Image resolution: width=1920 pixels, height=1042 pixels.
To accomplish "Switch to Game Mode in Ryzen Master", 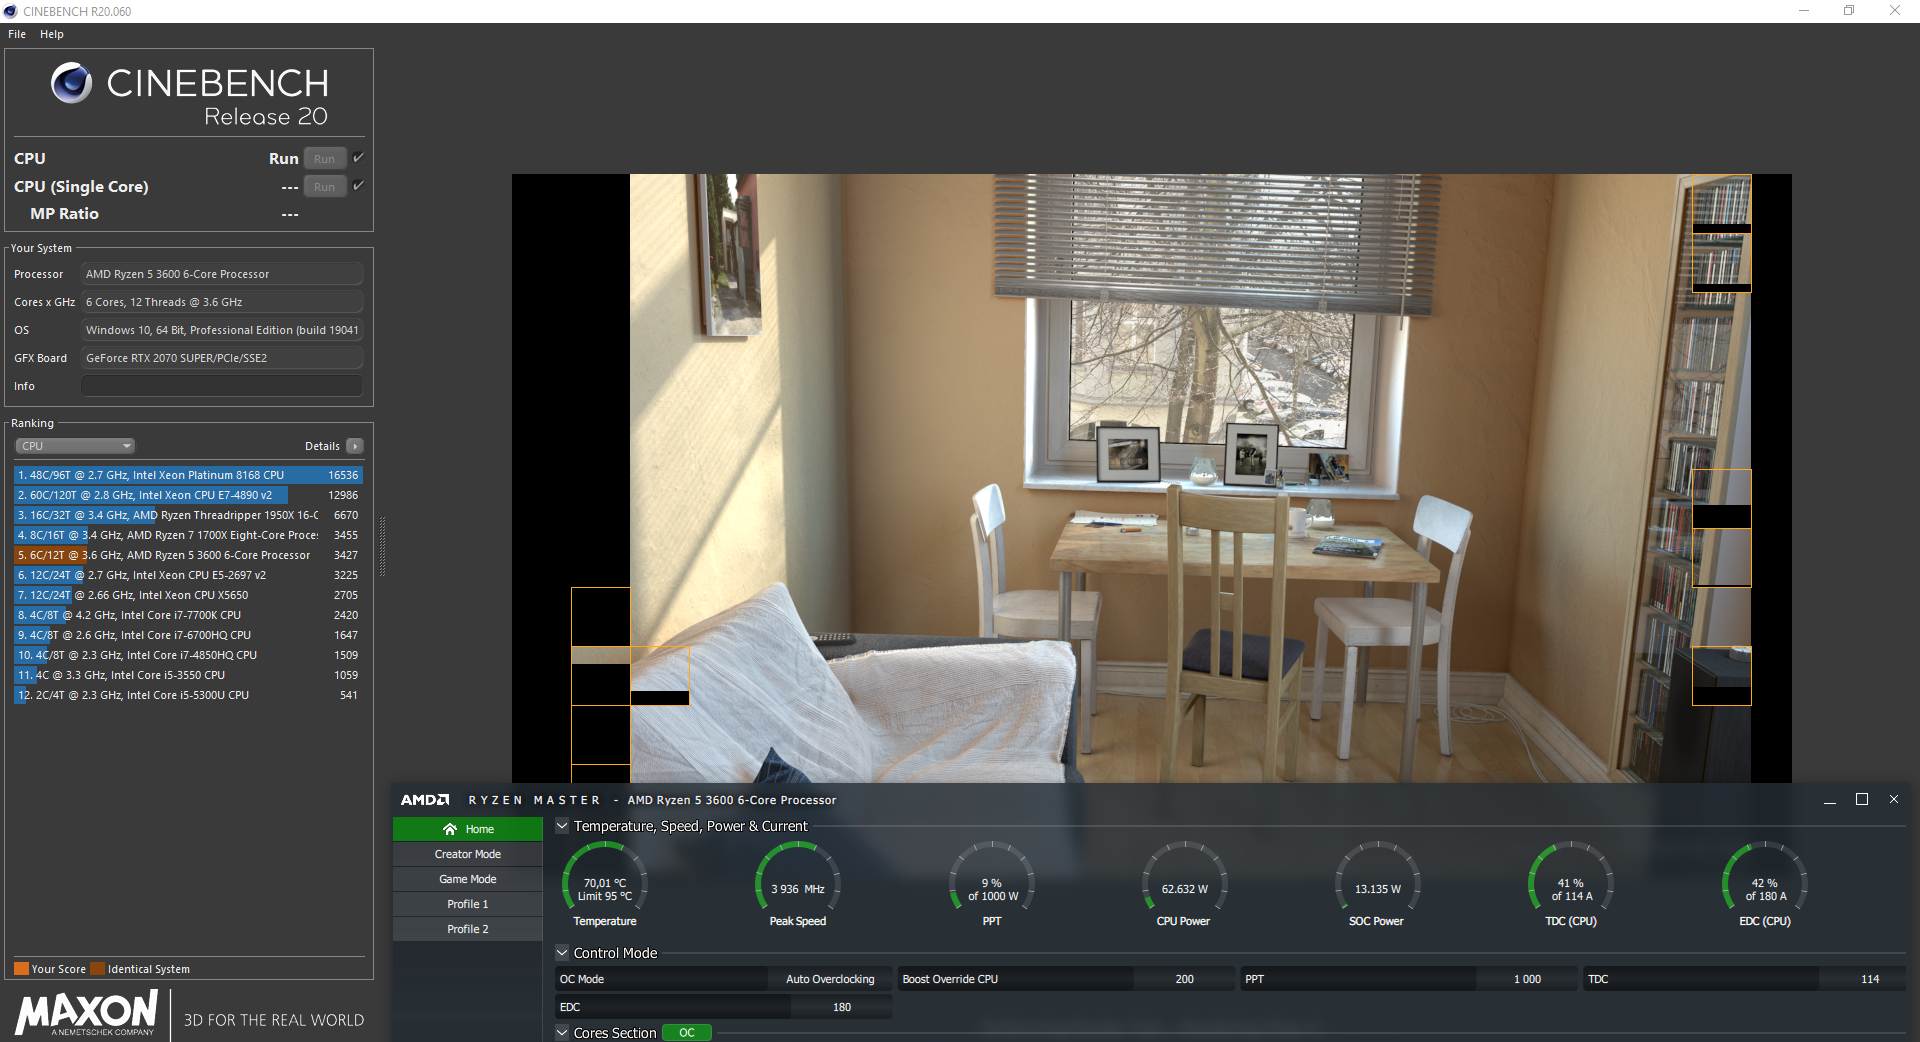I will (x=468, y=879).
